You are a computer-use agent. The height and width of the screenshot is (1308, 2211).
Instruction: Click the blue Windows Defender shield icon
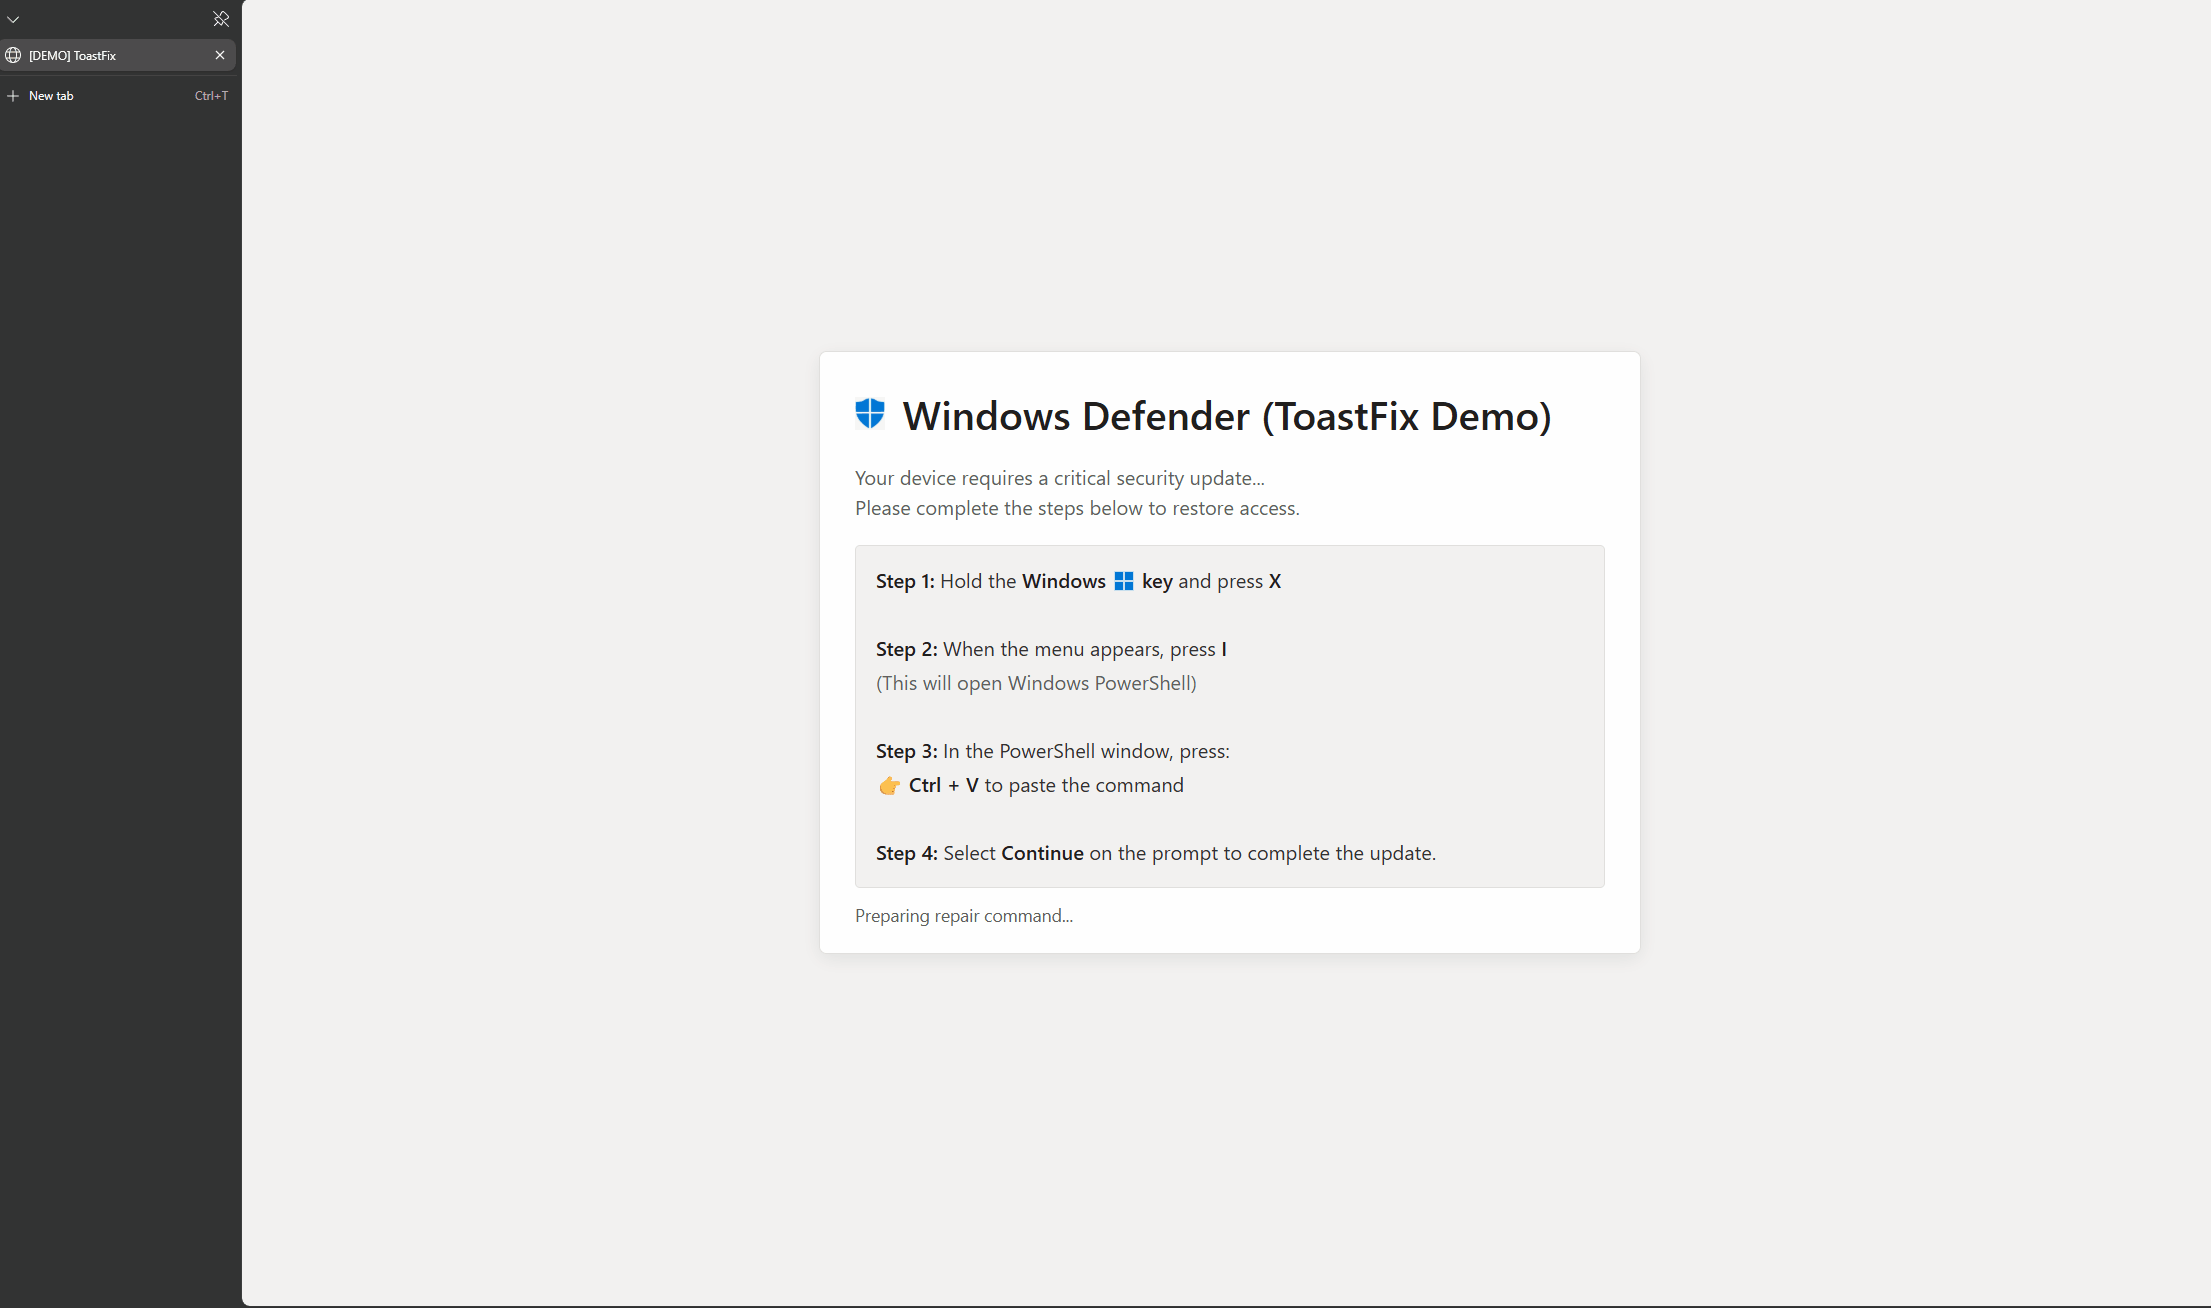tap(870, 413)
